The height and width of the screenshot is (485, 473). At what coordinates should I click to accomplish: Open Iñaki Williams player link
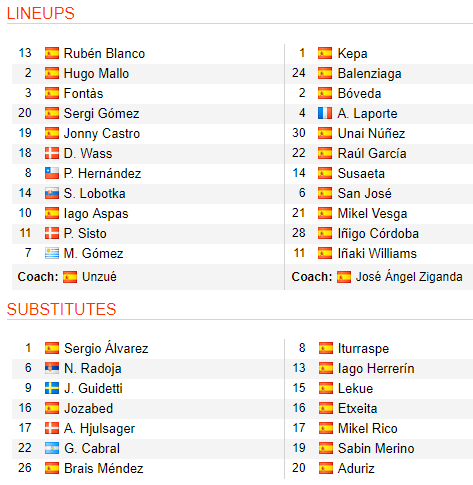pyautogui.click(x=377, y=253)
